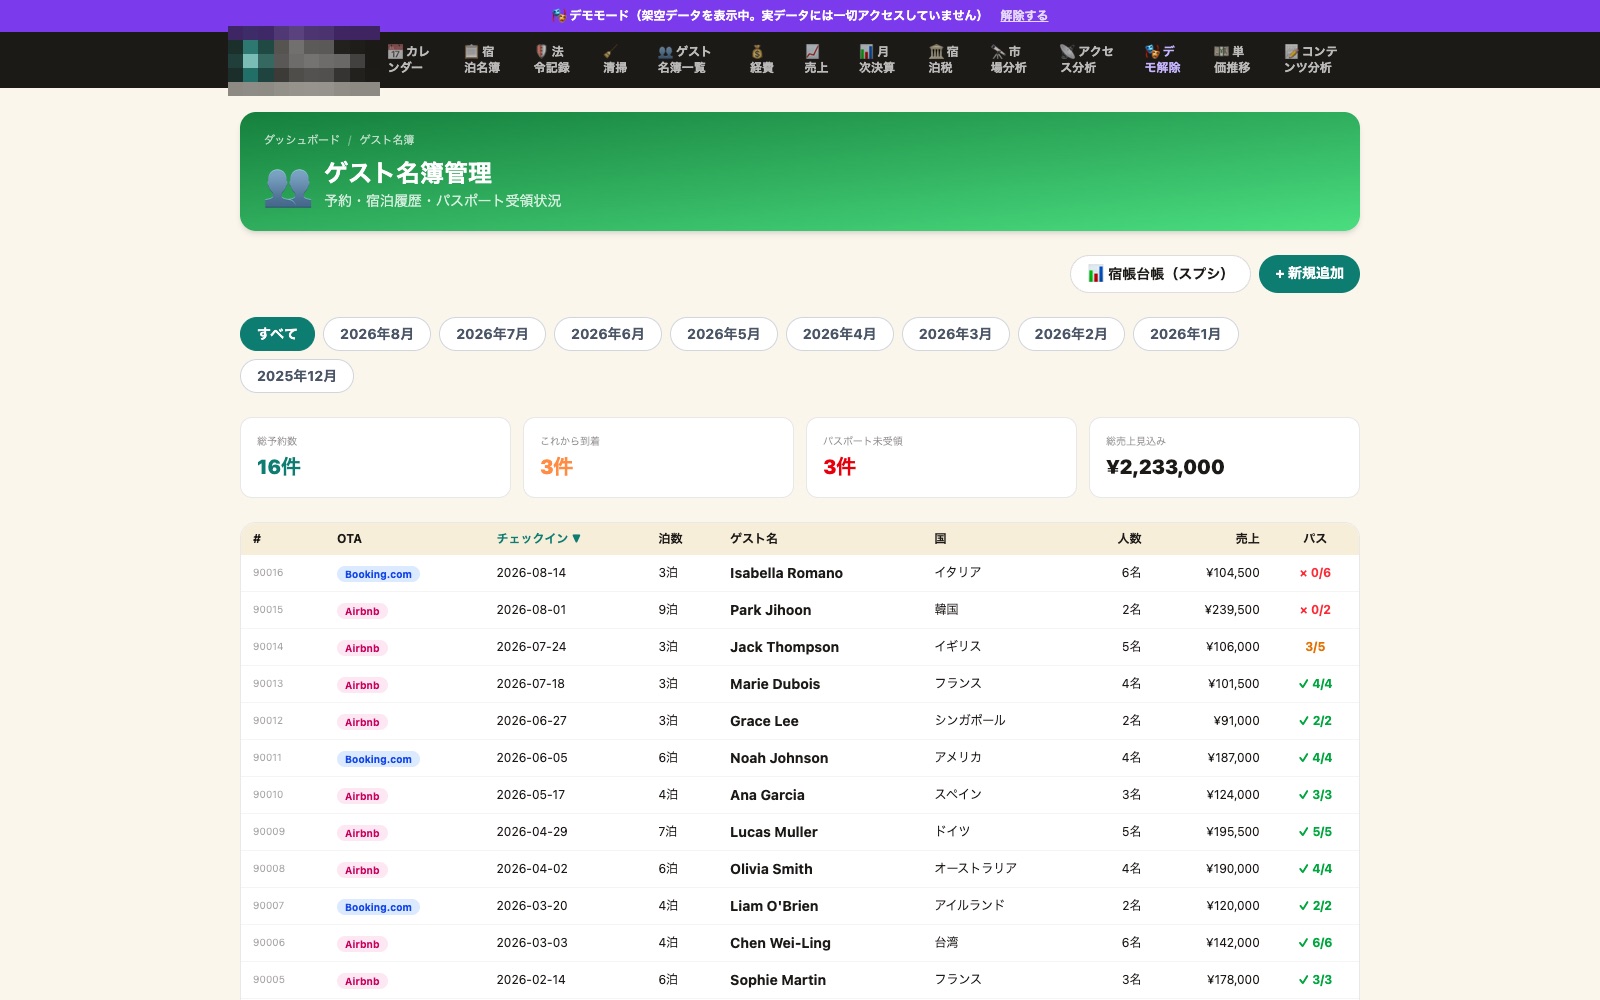Open guest Jack Thompson
The image size is (1600, 1000).
click(784, 647)
